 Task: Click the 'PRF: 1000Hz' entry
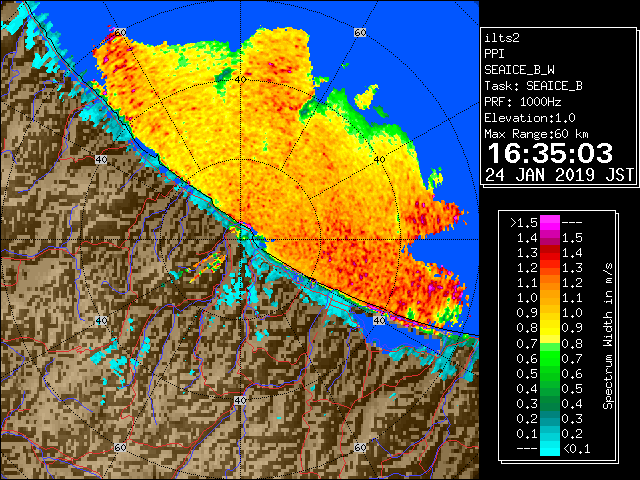(523, 102)
